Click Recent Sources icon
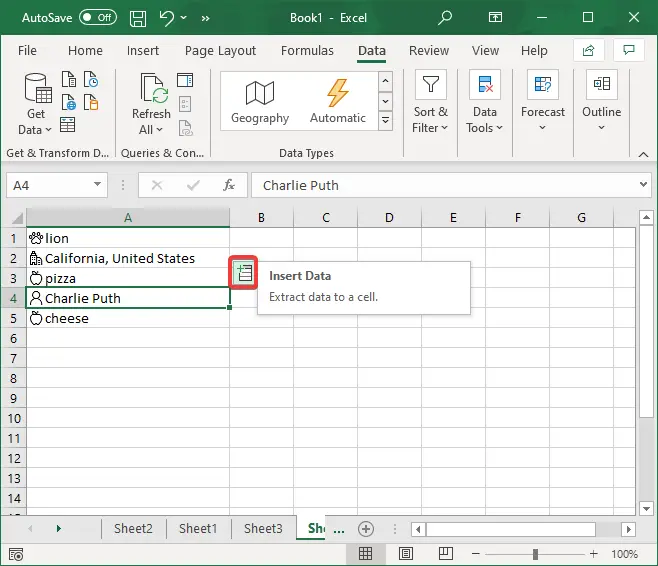 click(91, 79)
